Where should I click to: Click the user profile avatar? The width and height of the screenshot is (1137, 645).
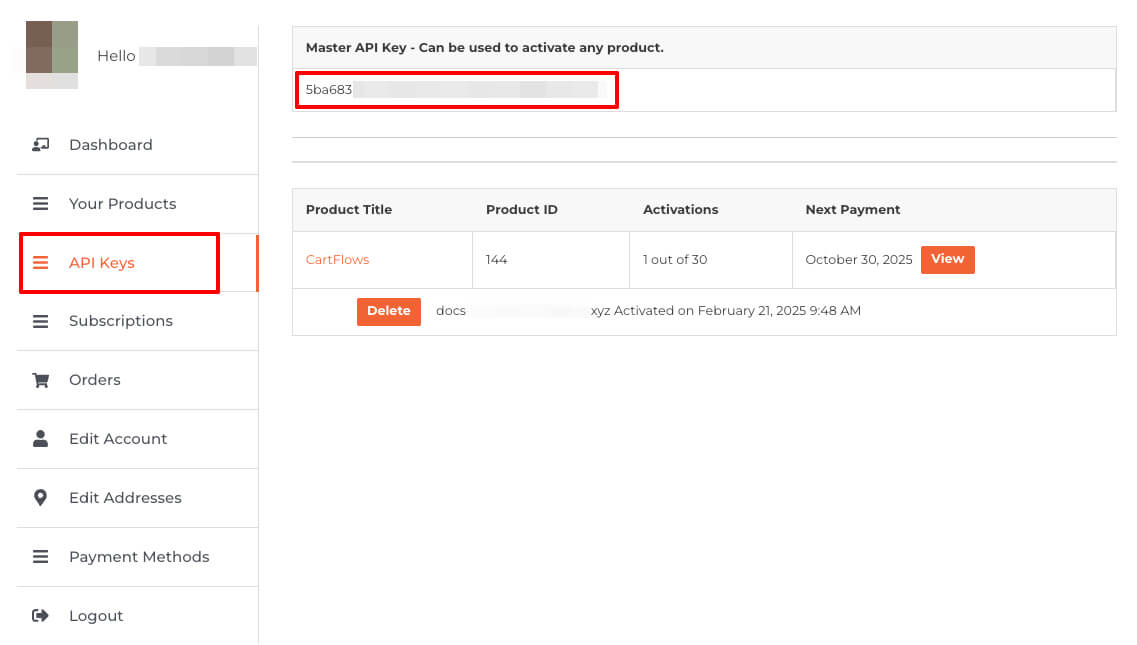point(52,54)
